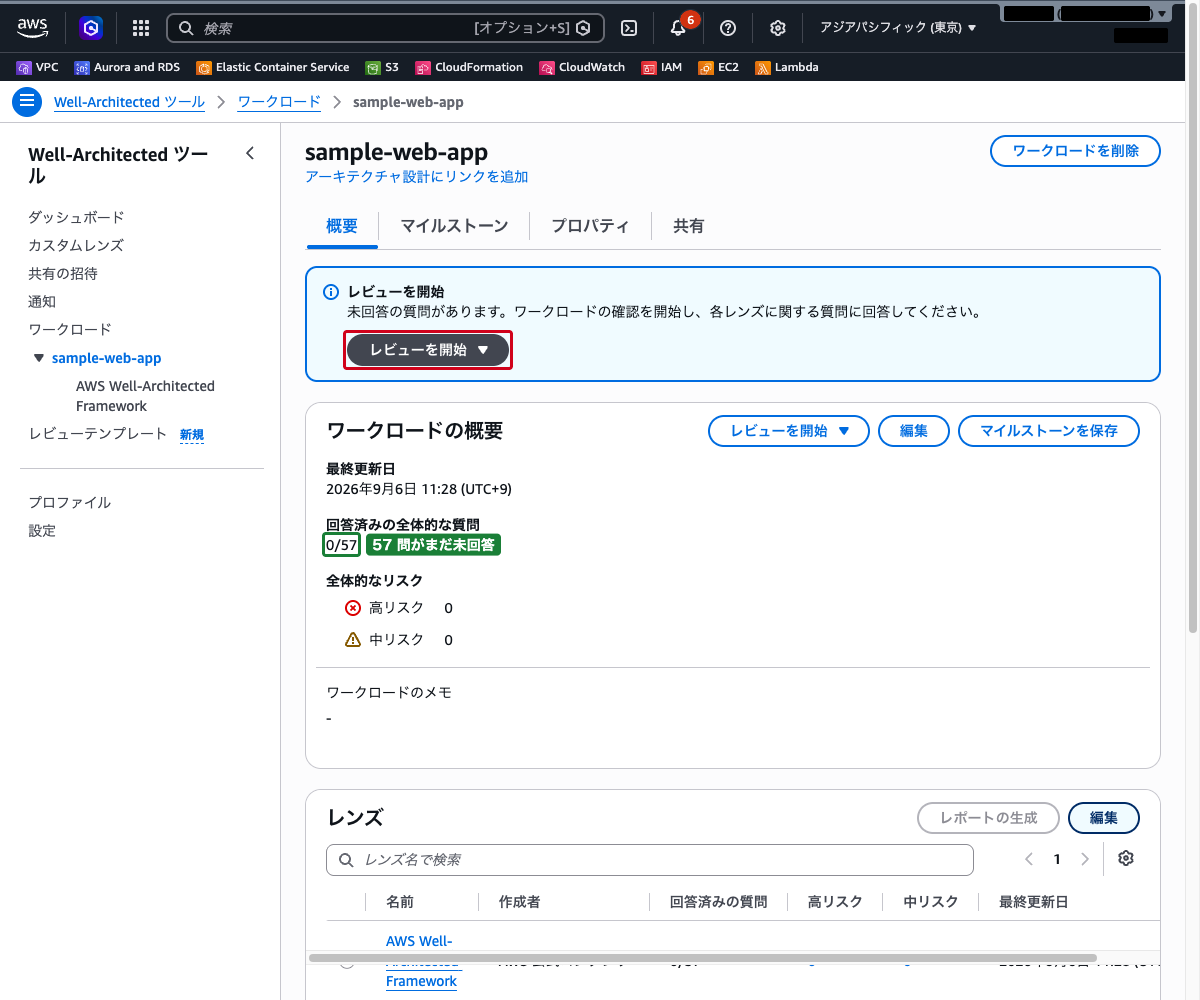
Task: Switch to 共有 tab
Action: [689, 226]
